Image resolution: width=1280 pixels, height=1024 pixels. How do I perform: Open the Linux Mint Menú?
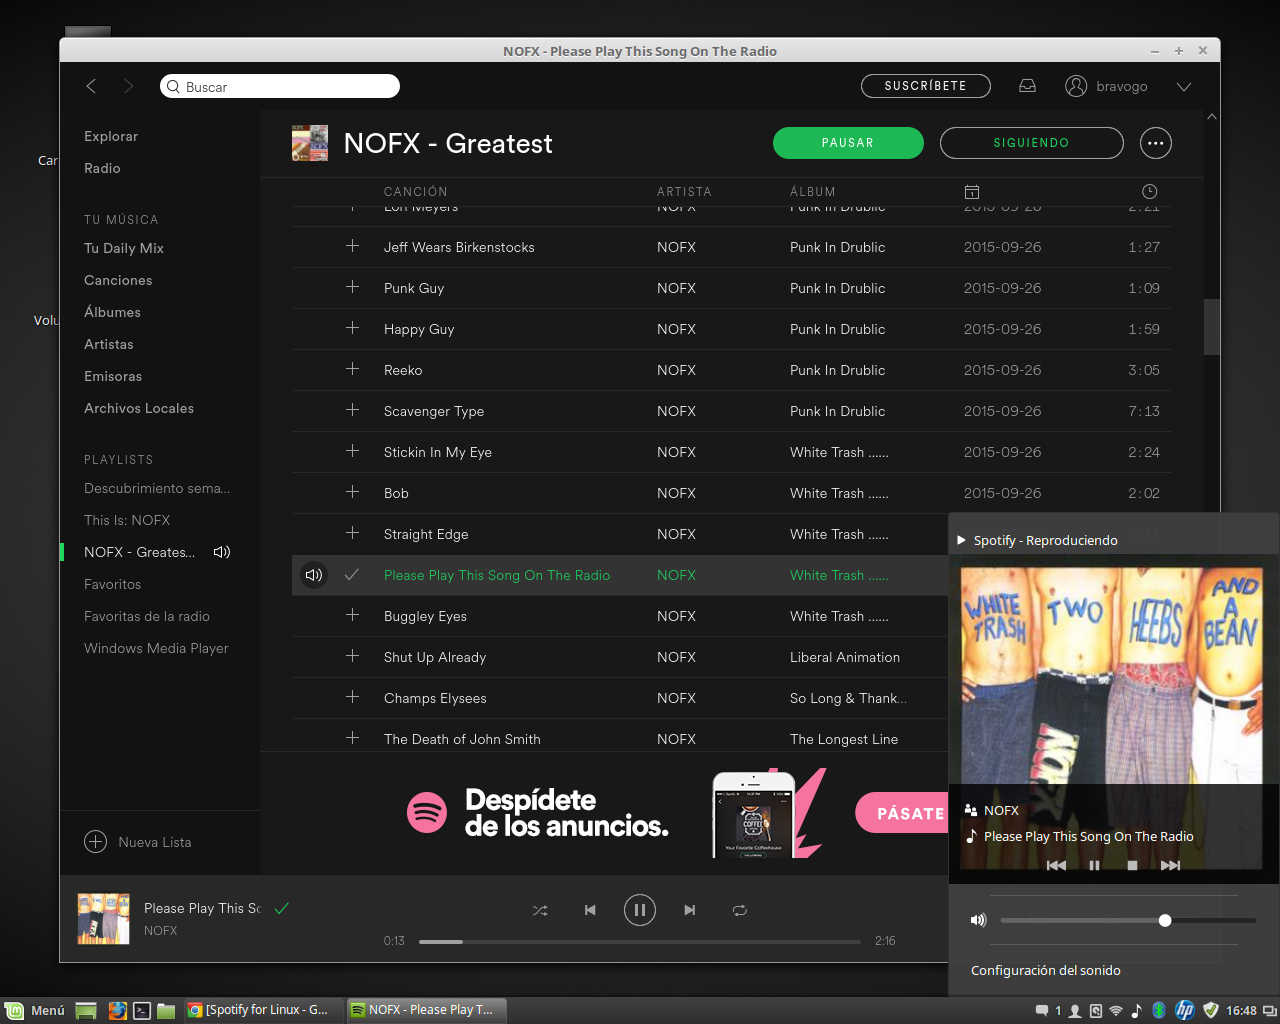[x=35, y=1010]
